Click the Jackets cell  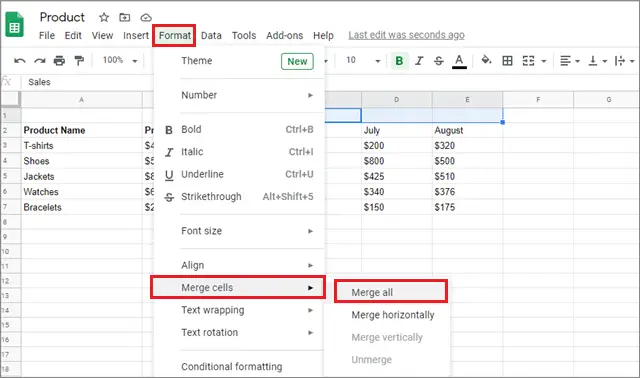click(x=82, y=177)
